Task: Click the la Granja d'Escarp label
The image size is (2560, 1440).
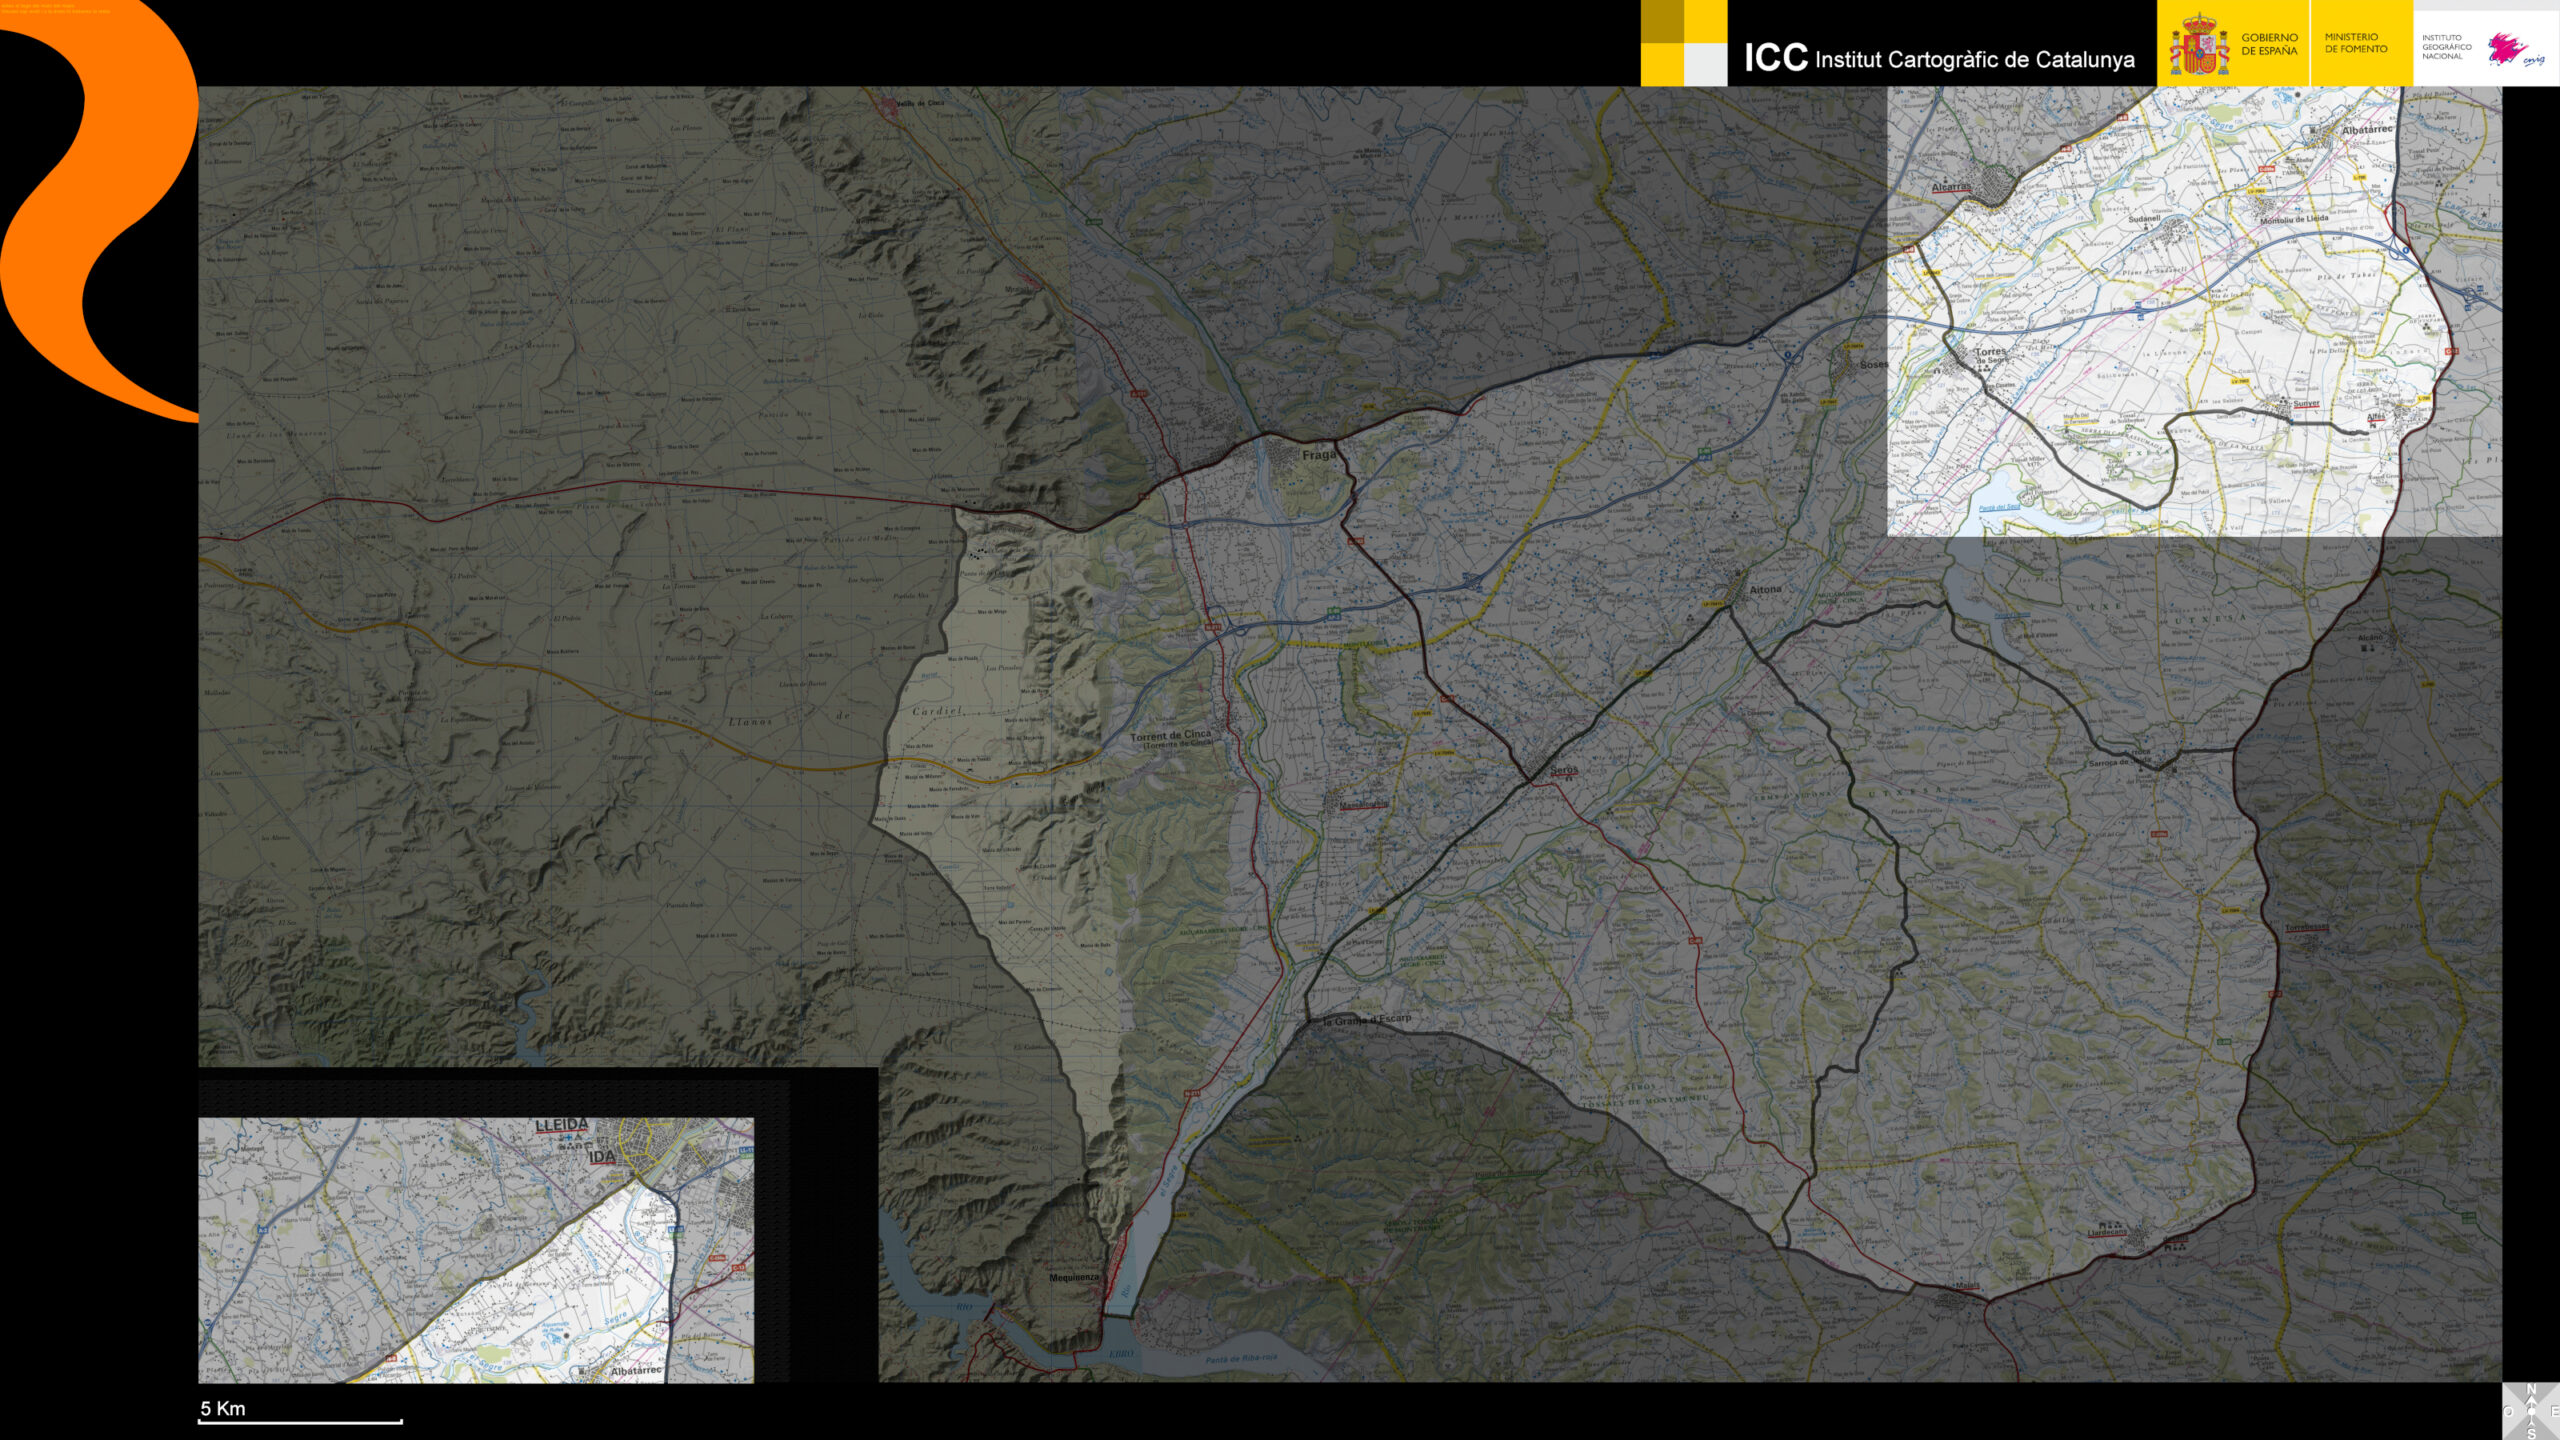Action: (1367, 1020)
